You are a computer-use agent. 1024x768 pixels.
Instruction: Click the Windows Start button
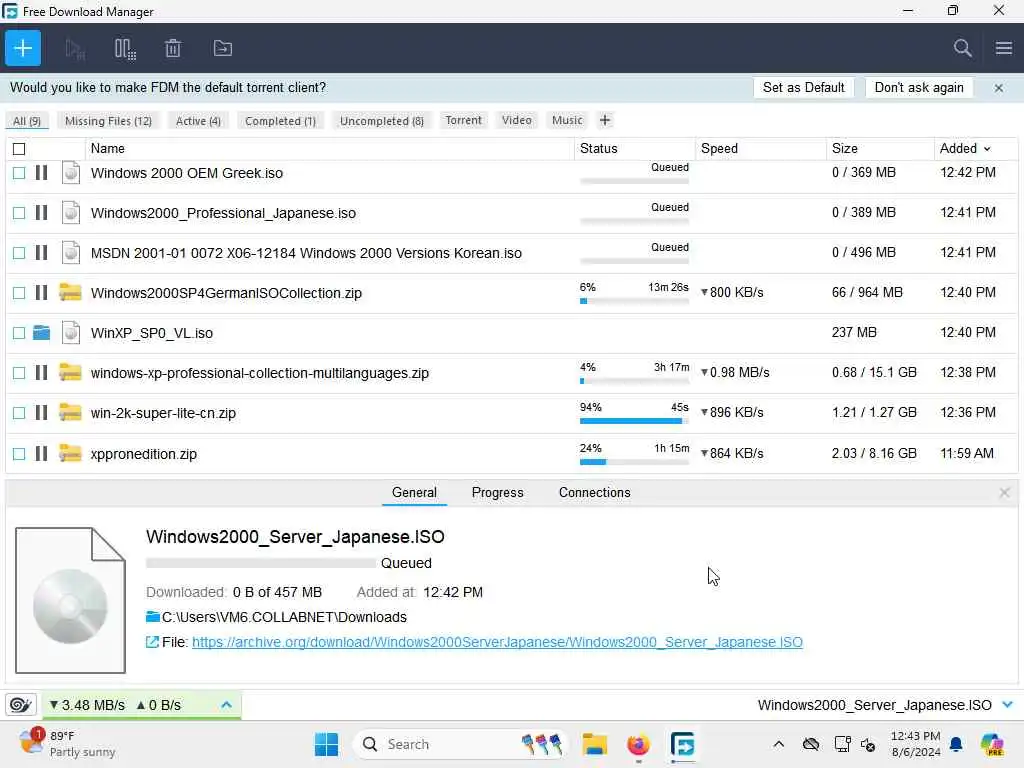(x=327, y=744)
